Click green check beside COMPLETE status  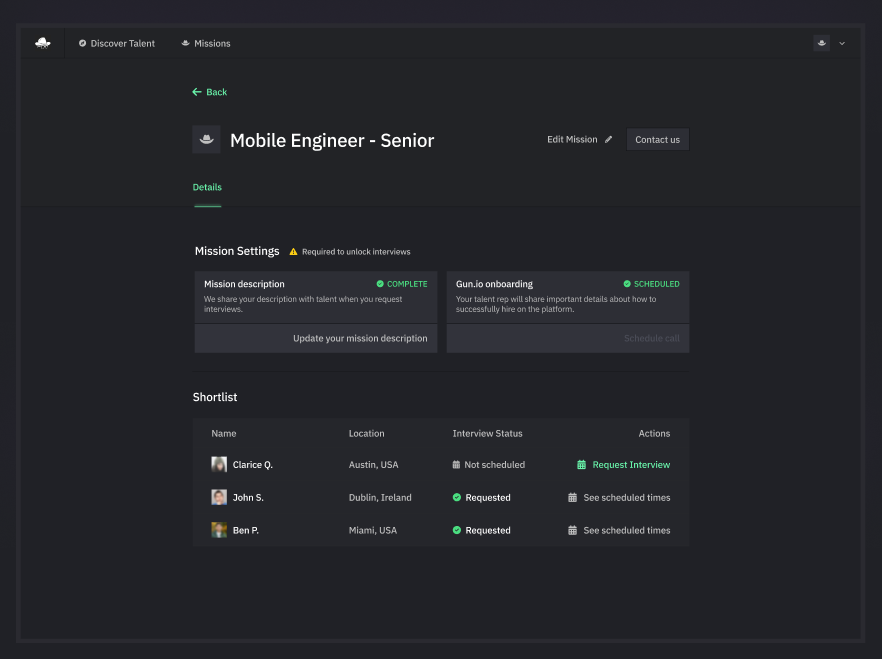click(380, 284)
